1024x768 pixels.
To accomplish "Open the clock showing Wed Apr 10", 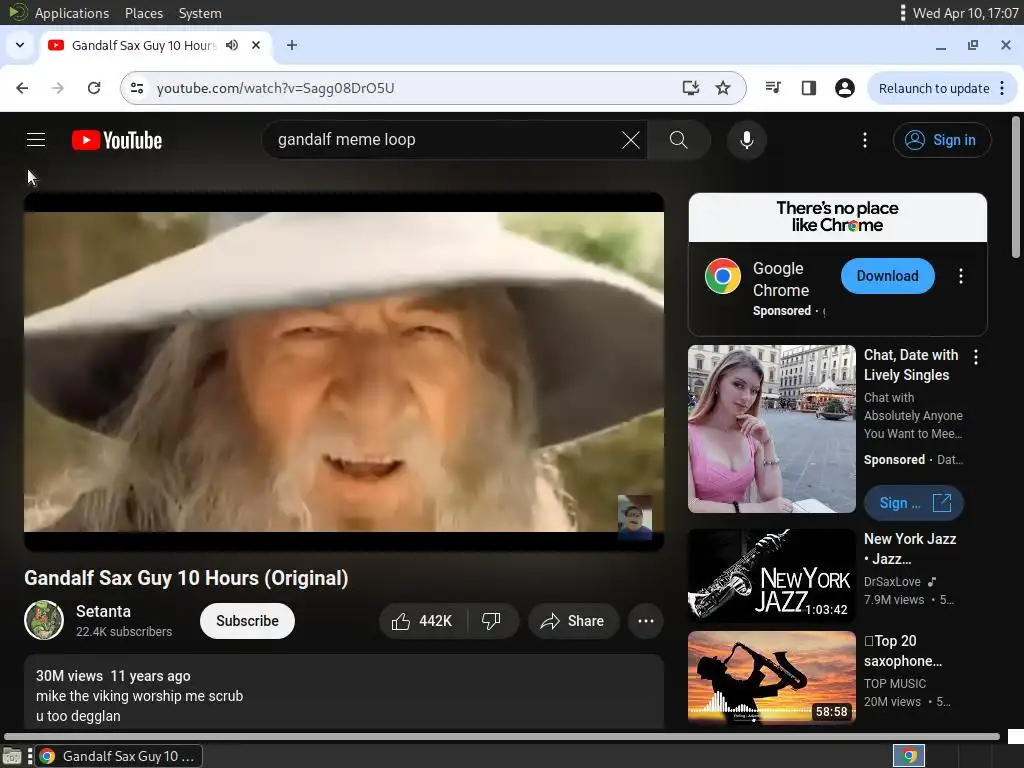I will 965,13.
